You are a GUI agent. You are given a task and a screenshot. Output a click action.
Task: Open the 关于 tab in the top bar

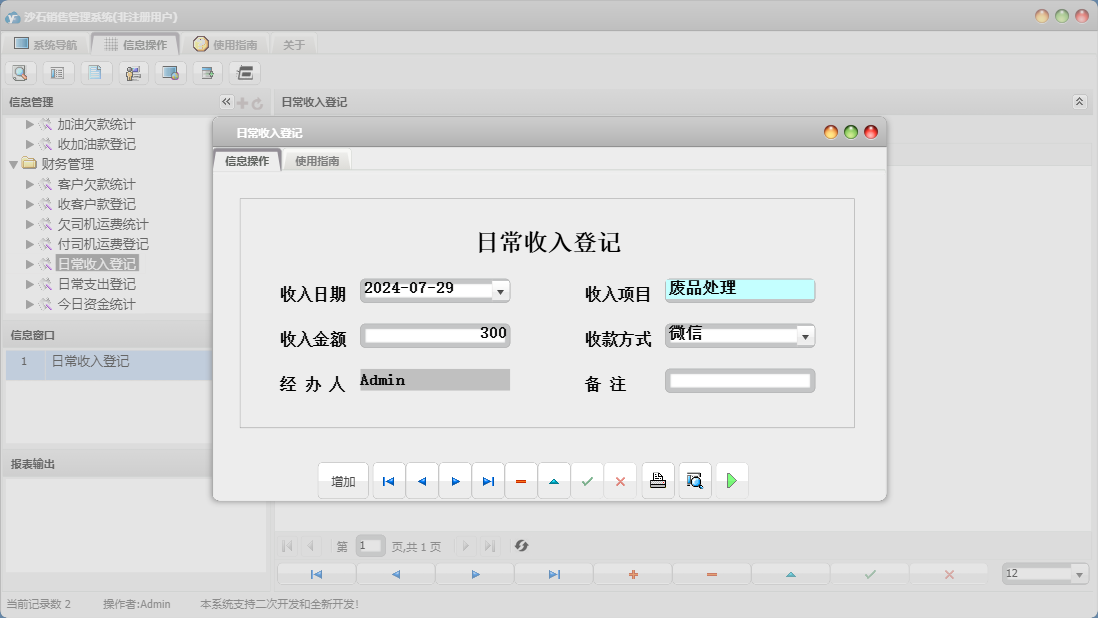coord(294,44)
